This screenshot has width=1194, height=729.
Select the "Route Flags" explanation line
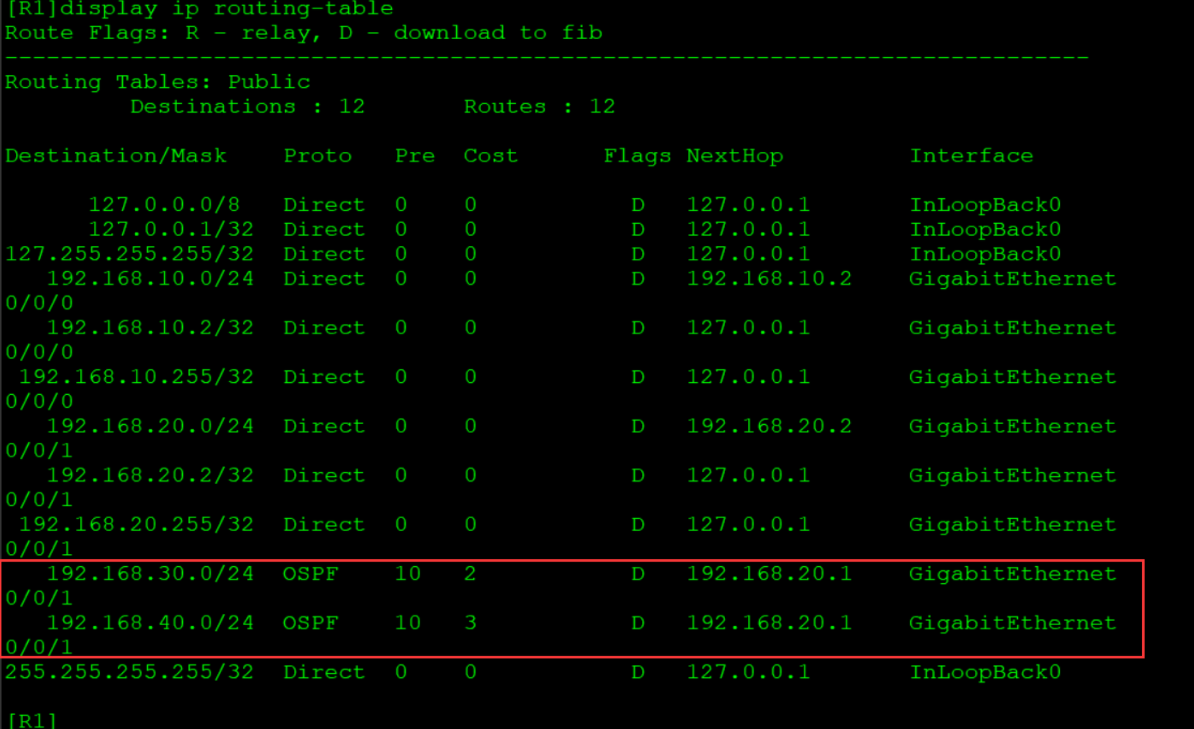(x=300, y=33)
